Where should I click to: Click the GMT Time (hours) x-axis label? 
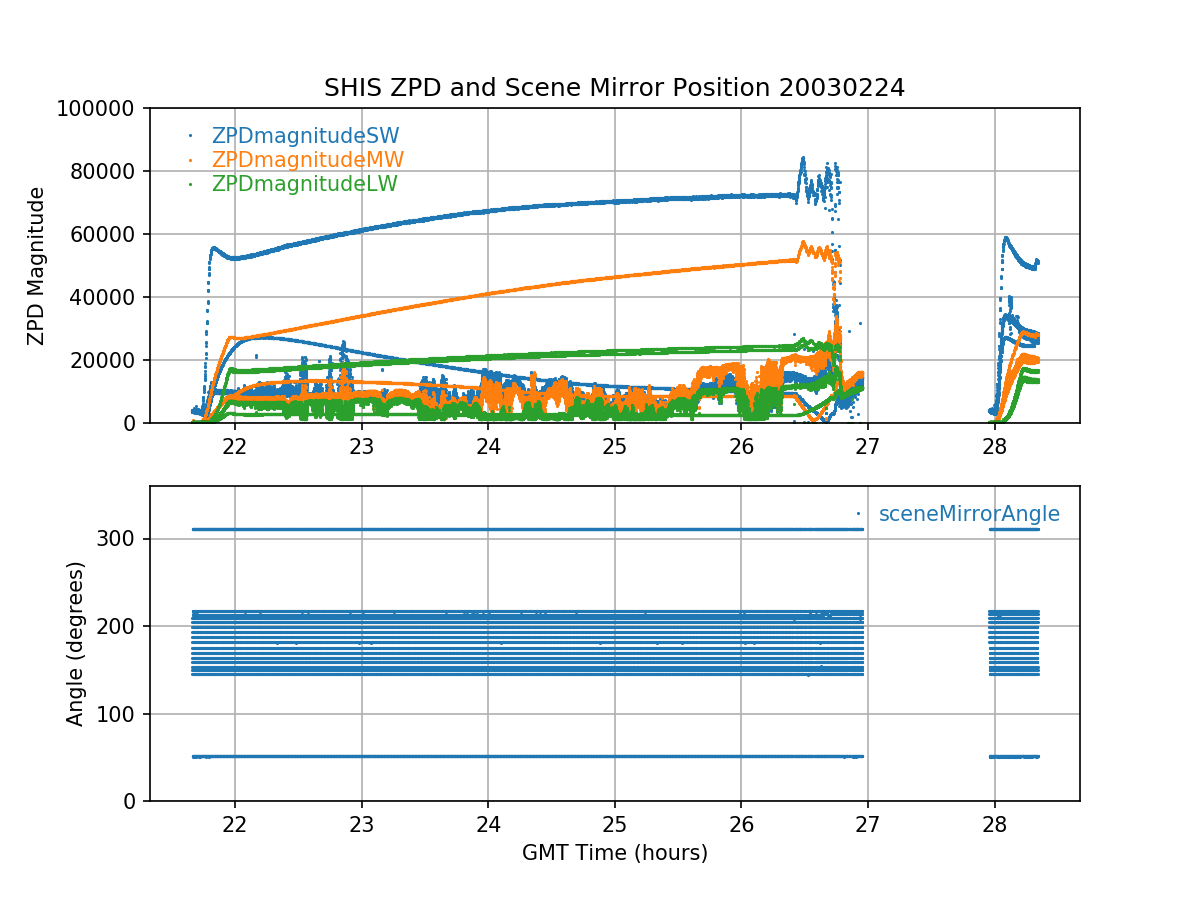pyautogui.click(x=614, y=853)
